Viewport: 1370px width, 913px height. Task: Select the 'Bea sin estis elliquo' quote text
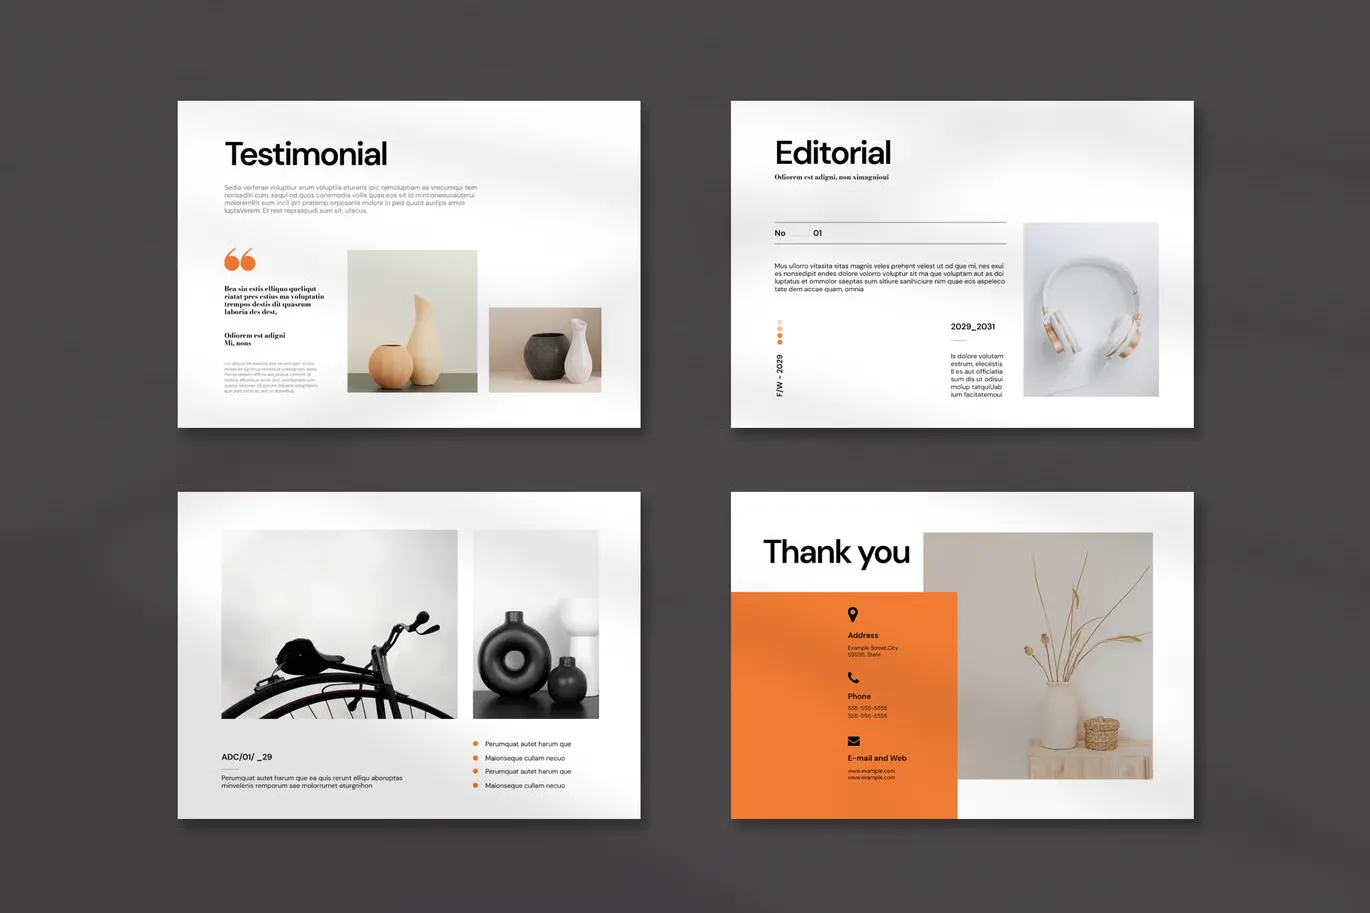tap(274, 300)
